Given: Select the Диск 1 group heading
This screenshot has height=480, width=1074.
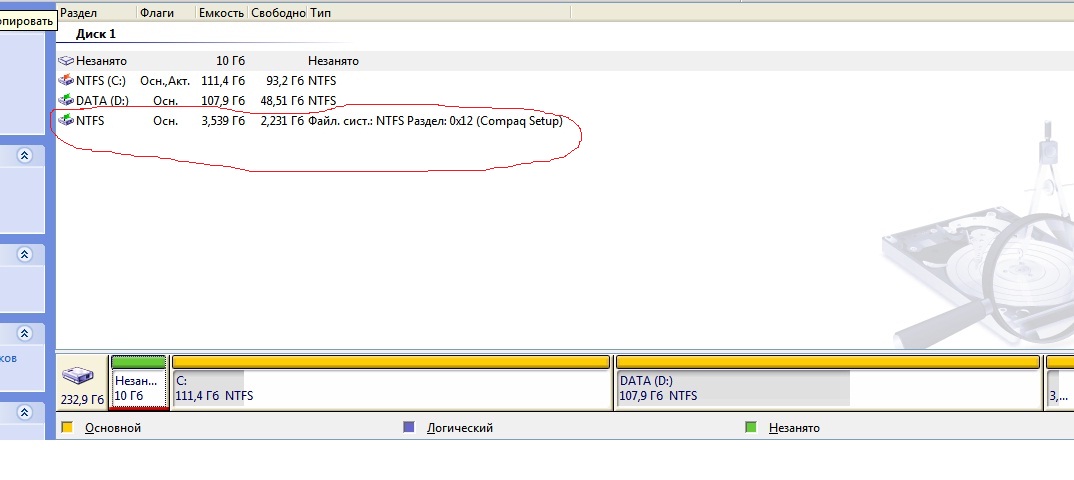Looking at the screenshot, I should (x=96, y=34).
